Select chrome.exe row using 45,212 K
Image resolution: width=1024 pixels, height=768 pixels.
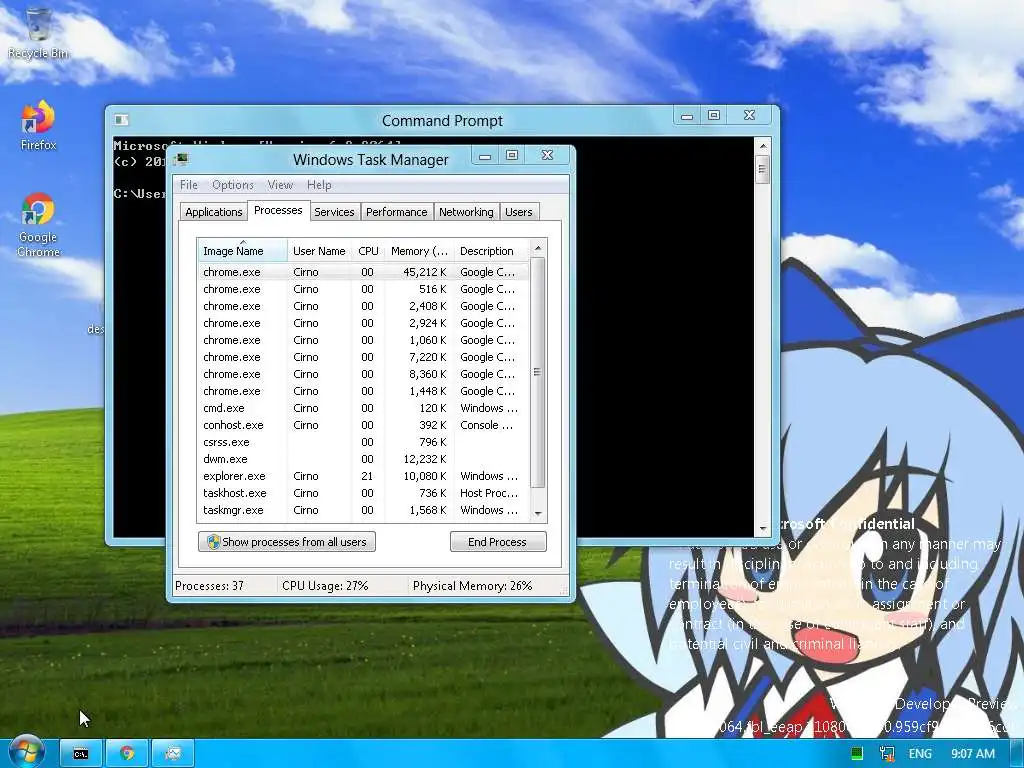[x=363, y=272]
